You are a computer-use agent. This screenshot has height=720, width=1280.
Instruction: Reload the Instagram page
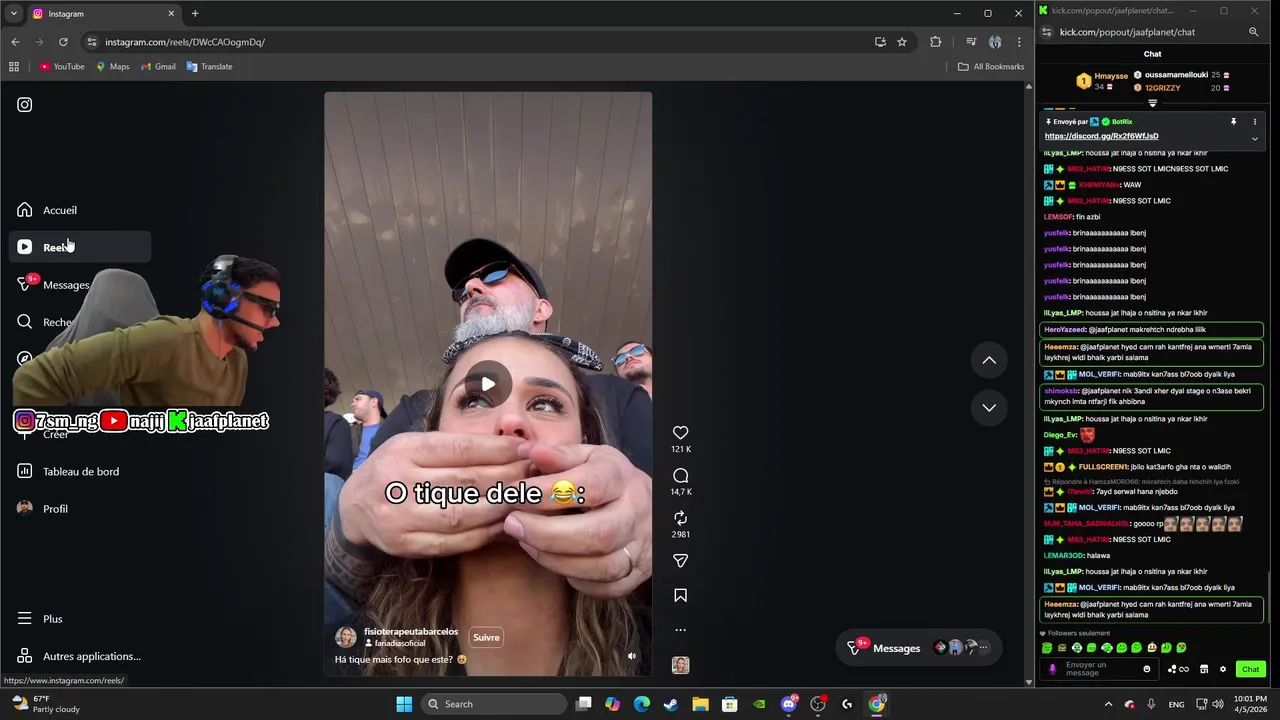click(x=63, y=42)
